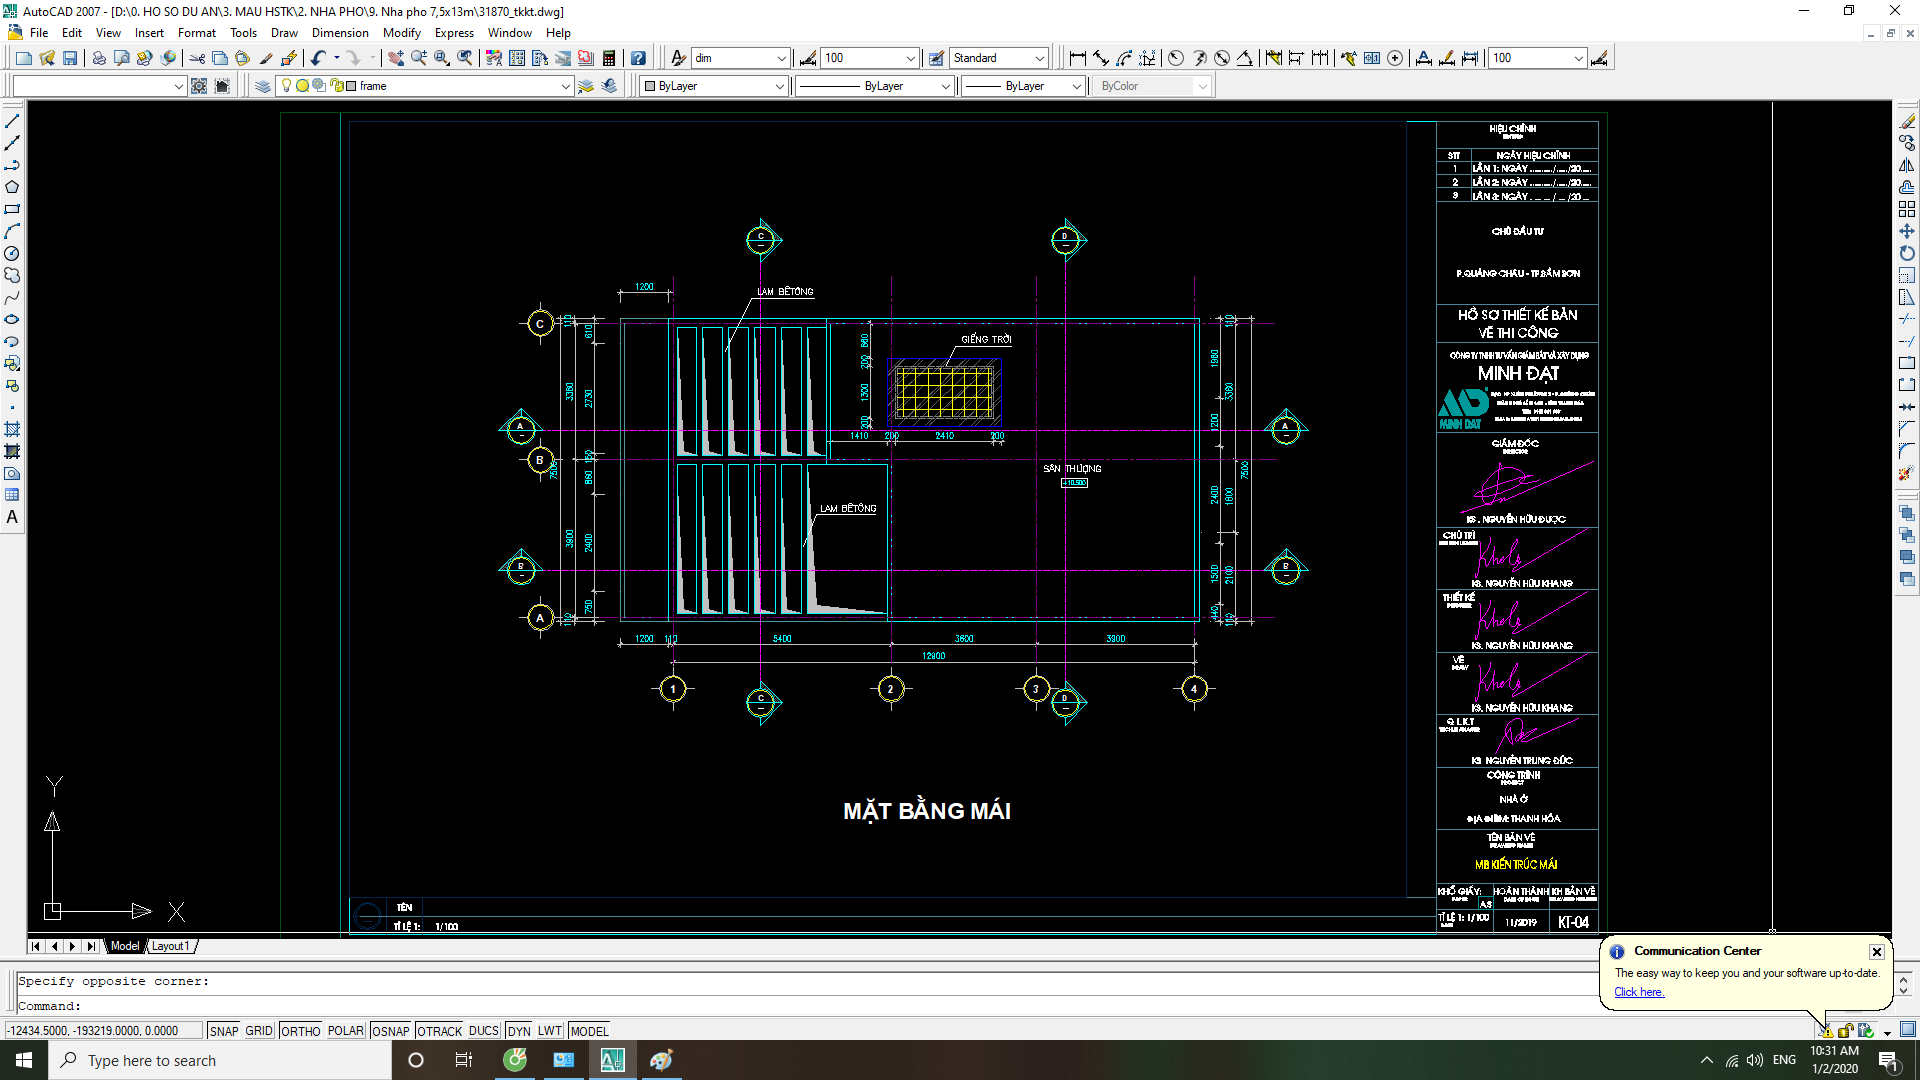Image resolution: width=1920 pixels, height=1080 pixels.
Task: Select the Polygon draw tool
Action: (12, 187)
